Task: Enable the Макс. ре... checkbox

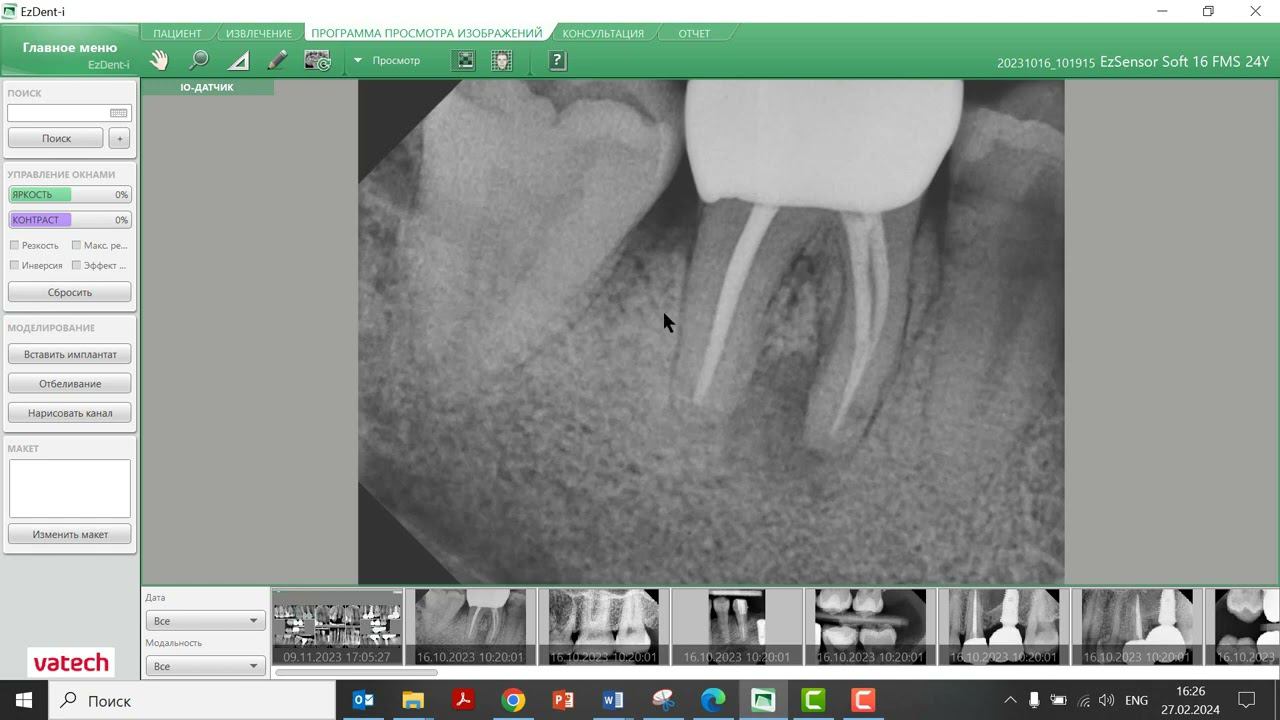Action: [x=77, y=245]
